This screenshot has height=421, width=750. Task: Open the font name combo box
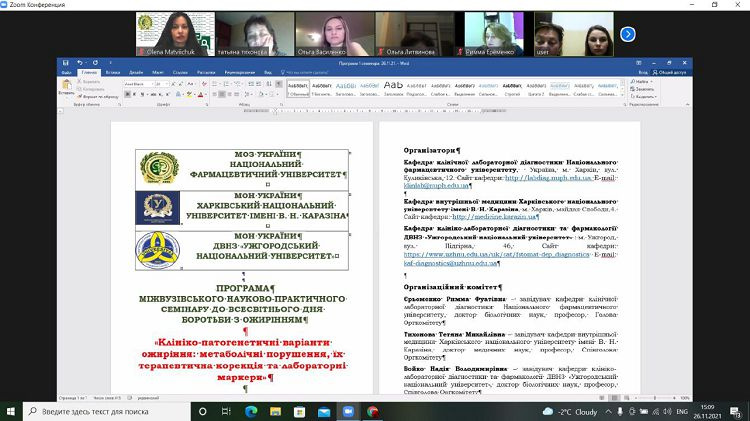(x=139, y=84)
